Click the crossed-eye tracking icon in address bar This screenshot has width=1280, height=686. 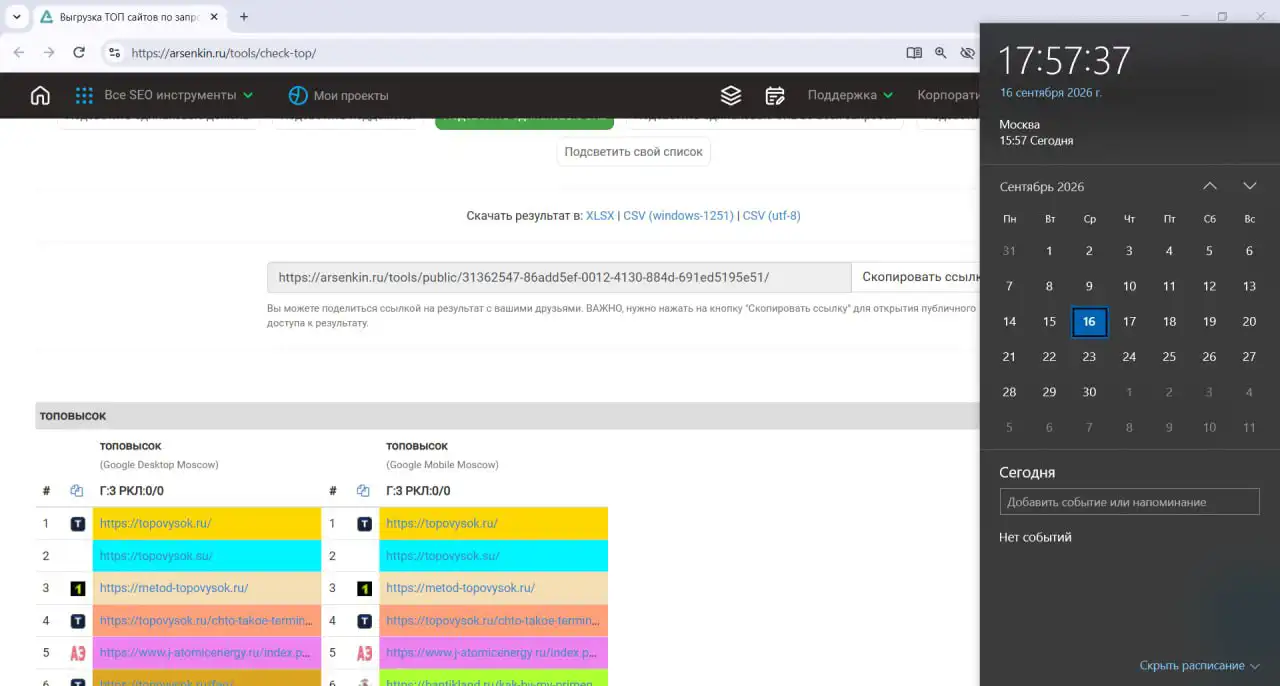pyautogui.click(x=967, y=53)
